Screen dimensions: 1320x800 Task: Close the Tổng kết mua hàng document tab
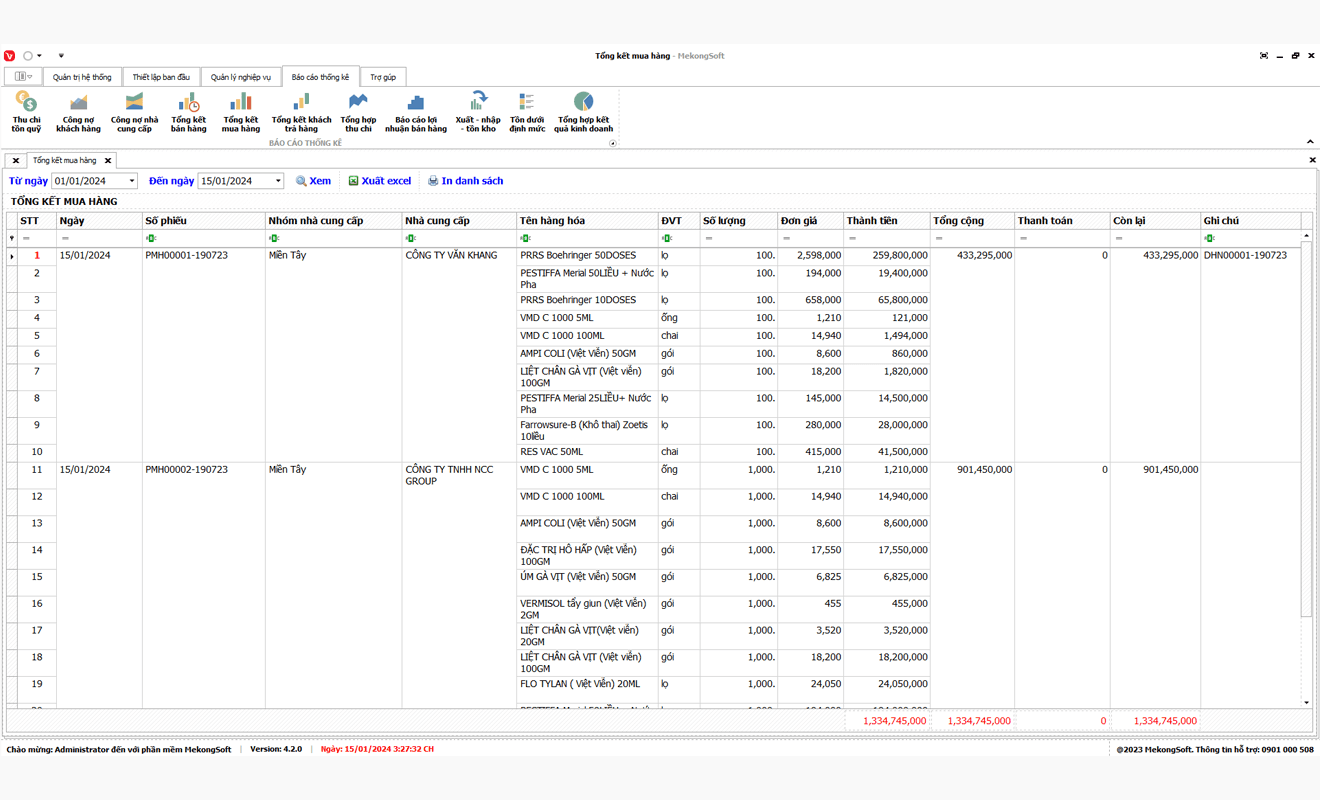108,160
